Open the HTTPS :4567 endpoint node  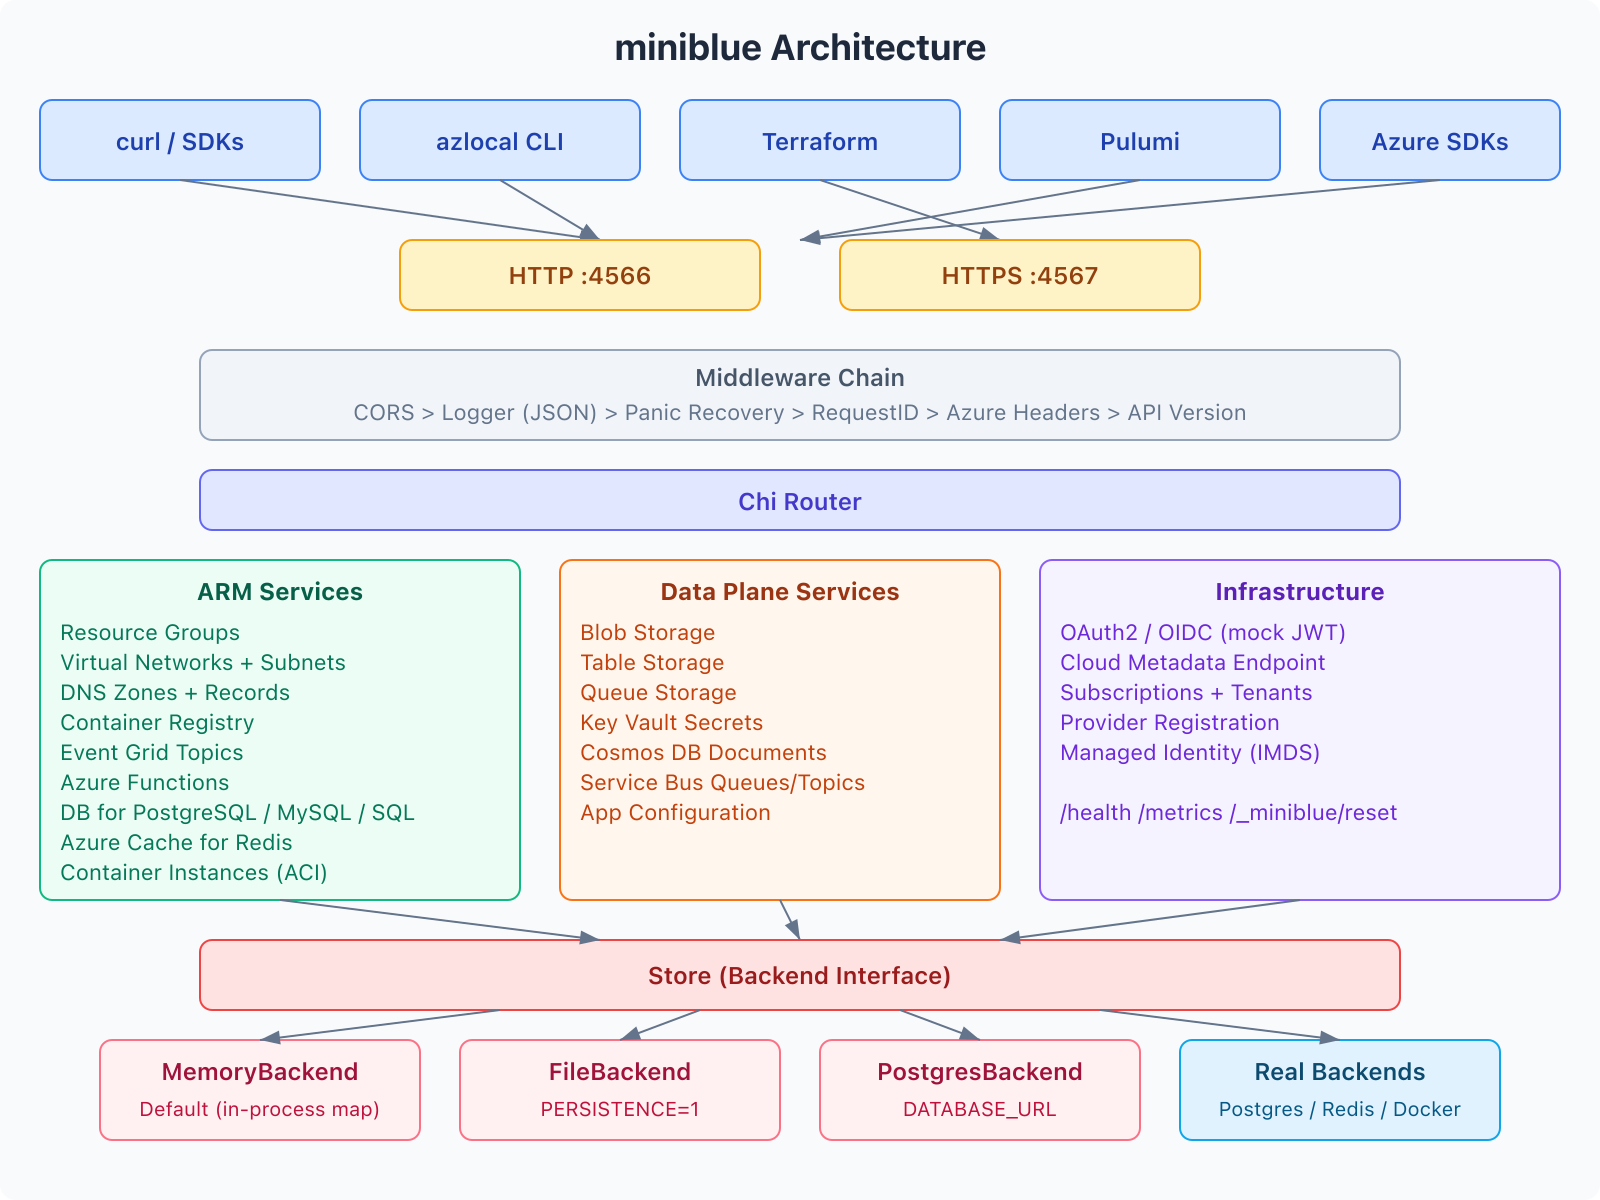[x=1019, y=275]
